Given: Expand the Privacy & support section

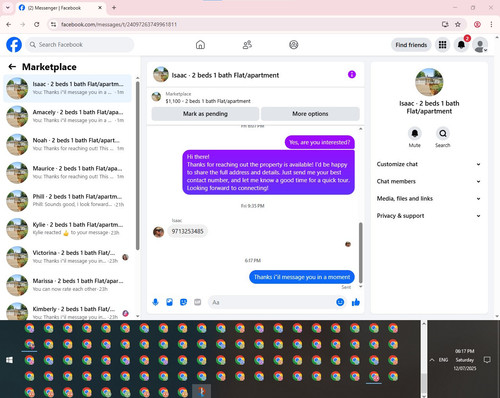Looking at the screenshot, I should click(429, 216).
